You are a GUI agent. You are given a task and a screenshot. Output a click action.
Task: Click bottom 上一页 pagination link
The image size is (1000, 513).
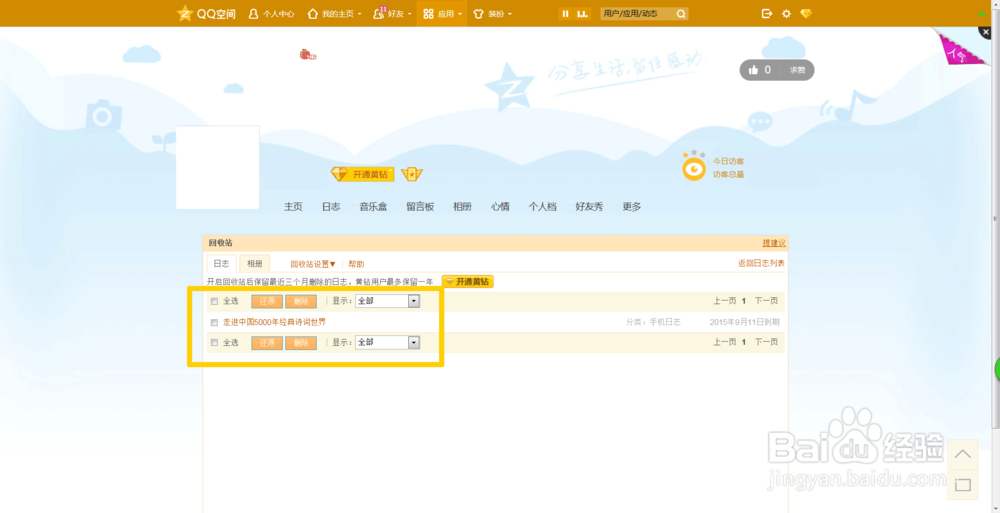tap(725, 342)
